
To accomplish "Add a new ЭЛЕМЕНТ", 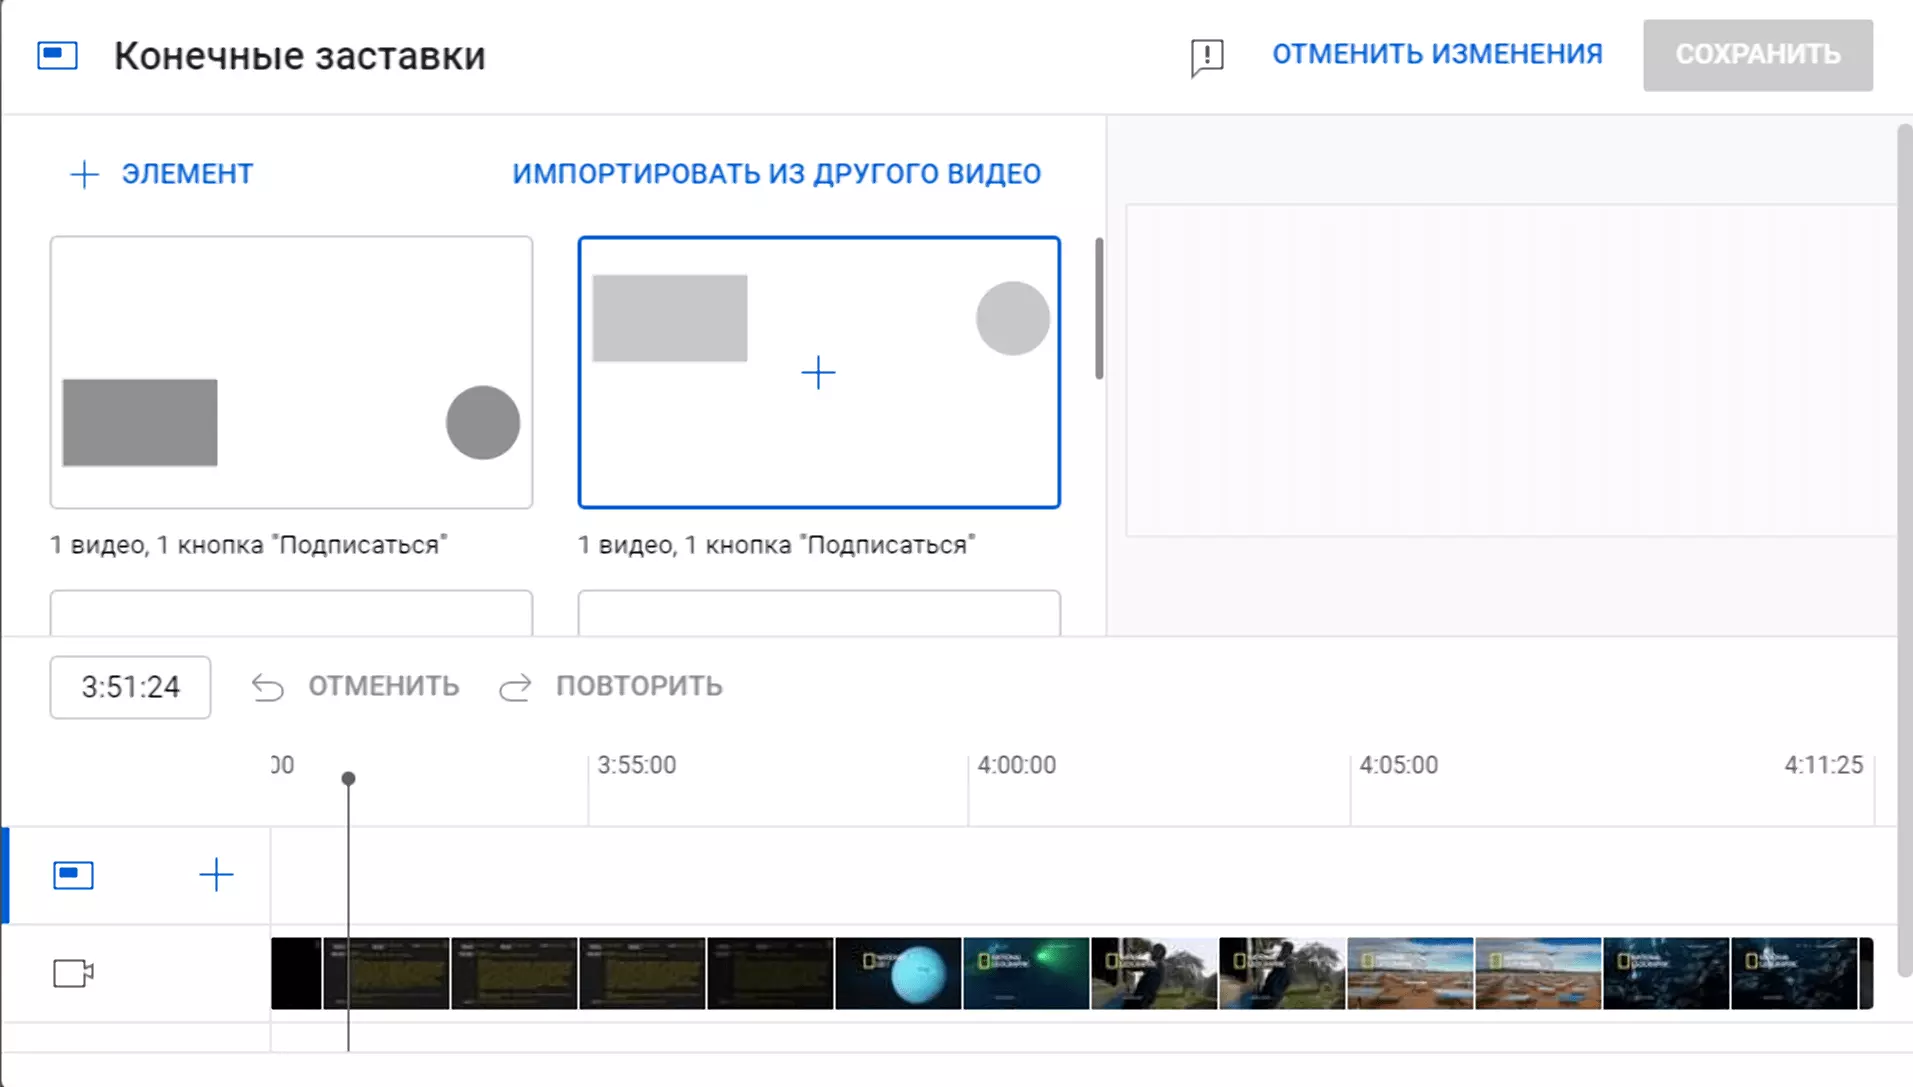I will [162, 174].
